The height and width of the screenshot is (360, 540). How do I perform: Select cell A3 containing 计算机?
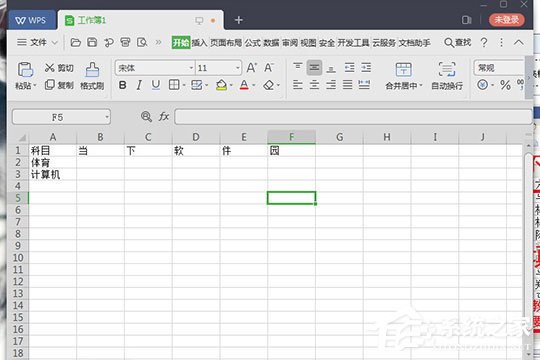point(53,174)
